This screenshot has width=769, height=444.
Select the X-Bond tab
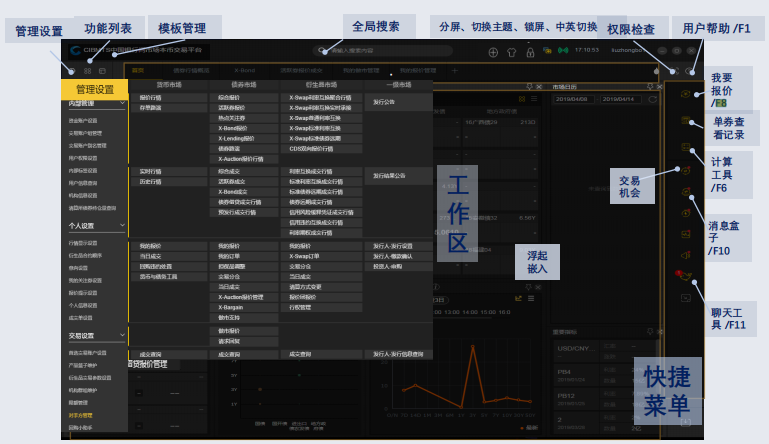coord(245,71)
